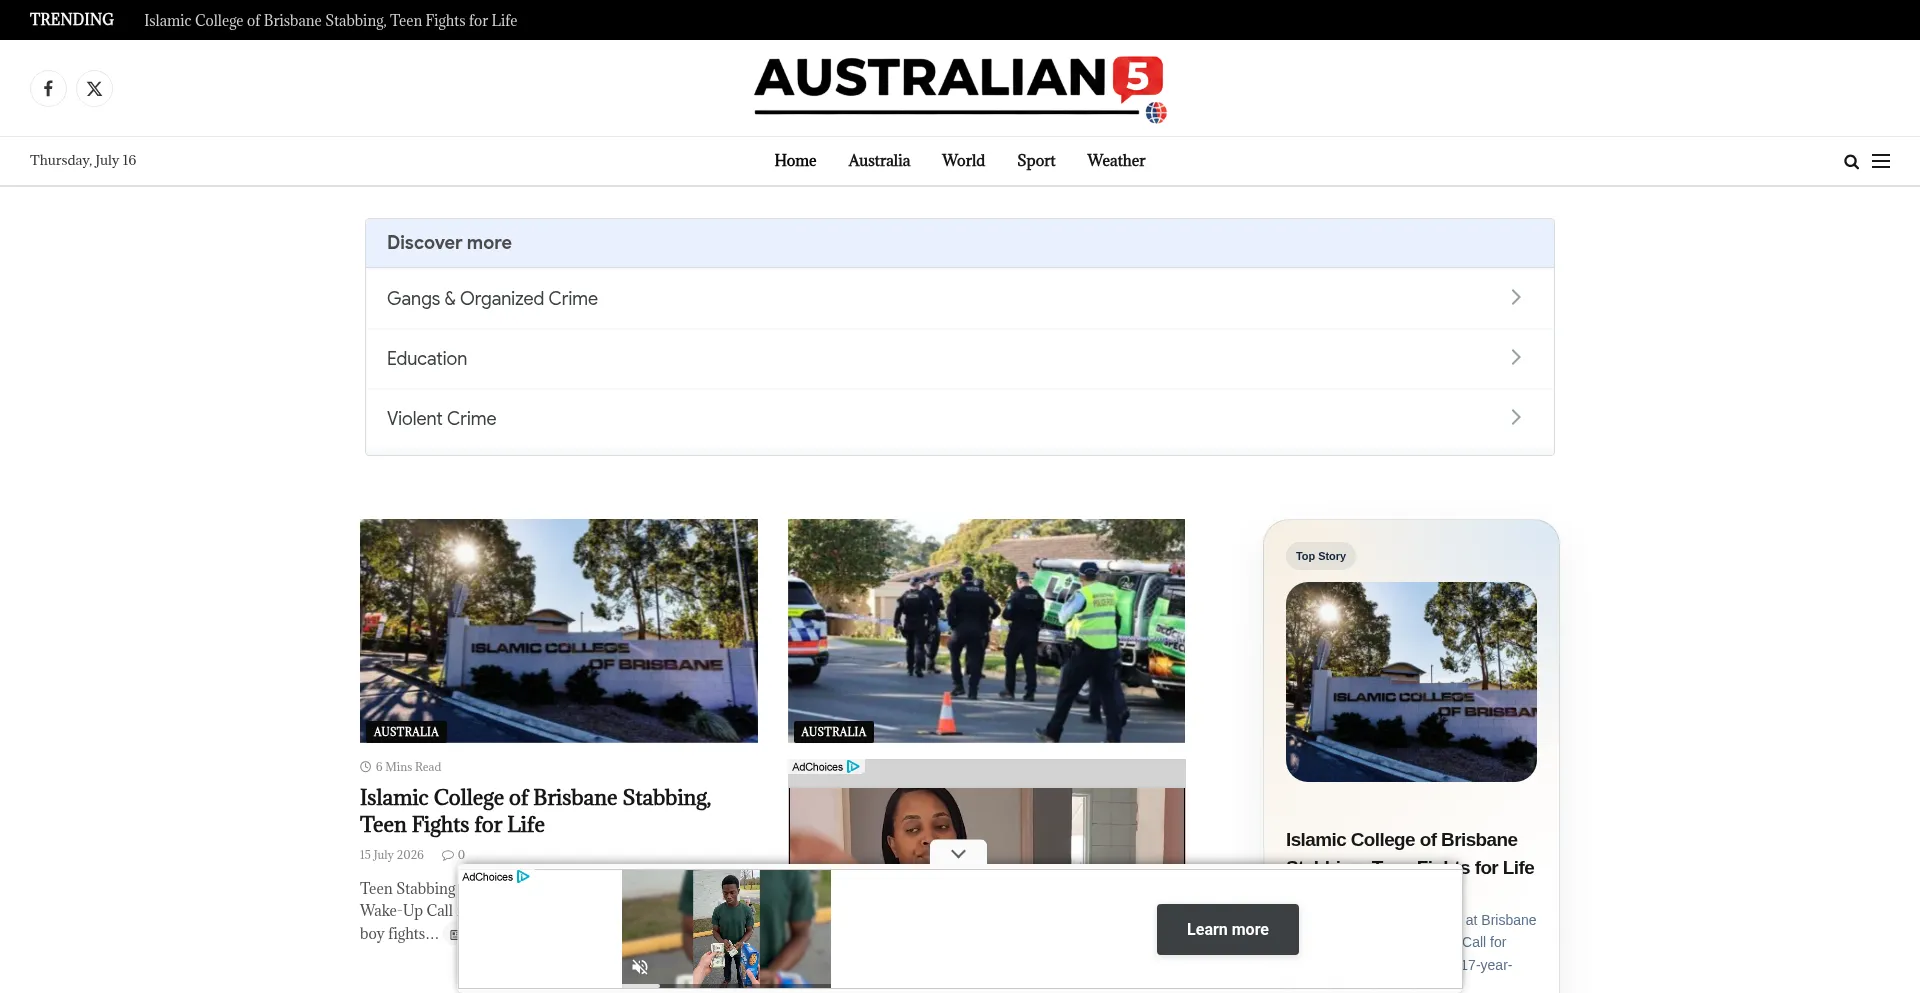
Task: Open Gangs & Organized Crime topic link
Action: (x=492, y=298)
